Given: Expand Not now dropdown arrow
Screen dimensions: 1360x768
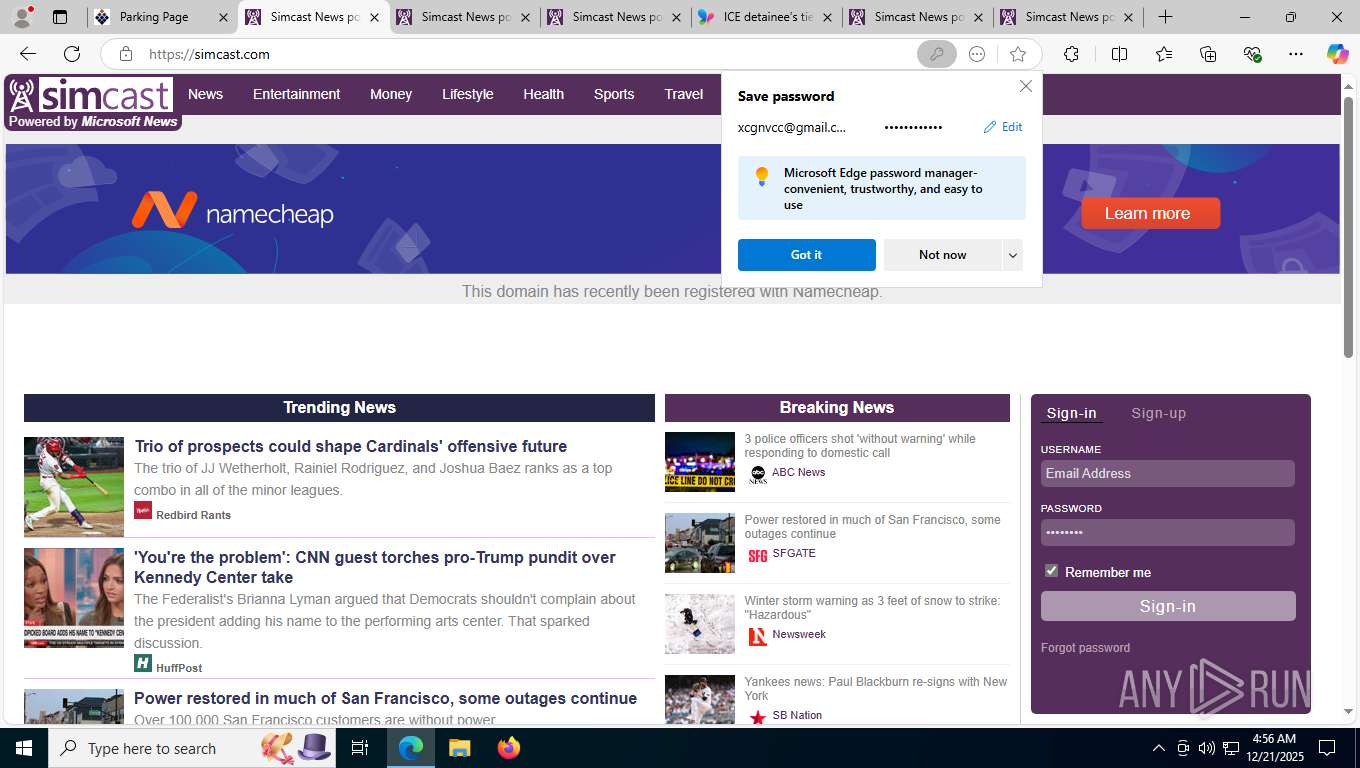Looking at the screenshot, I should tap(1012, 255).
